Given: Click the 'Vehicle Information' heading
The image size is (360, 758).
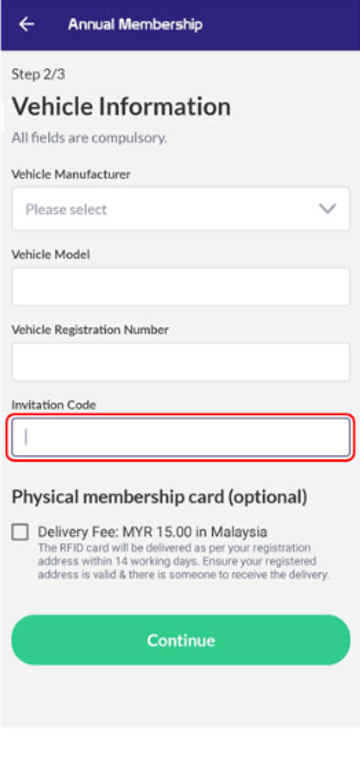Looking at the screenshot, I should 121,106.
